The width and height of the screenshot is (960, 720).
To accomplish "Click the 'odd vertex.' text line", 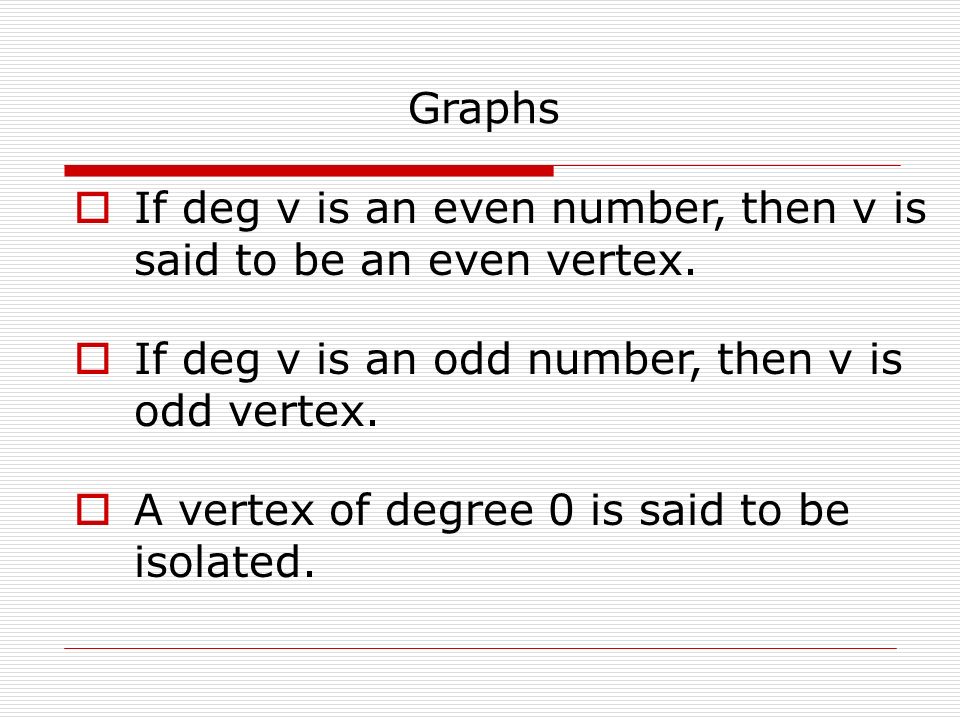I will click(256, 411).
